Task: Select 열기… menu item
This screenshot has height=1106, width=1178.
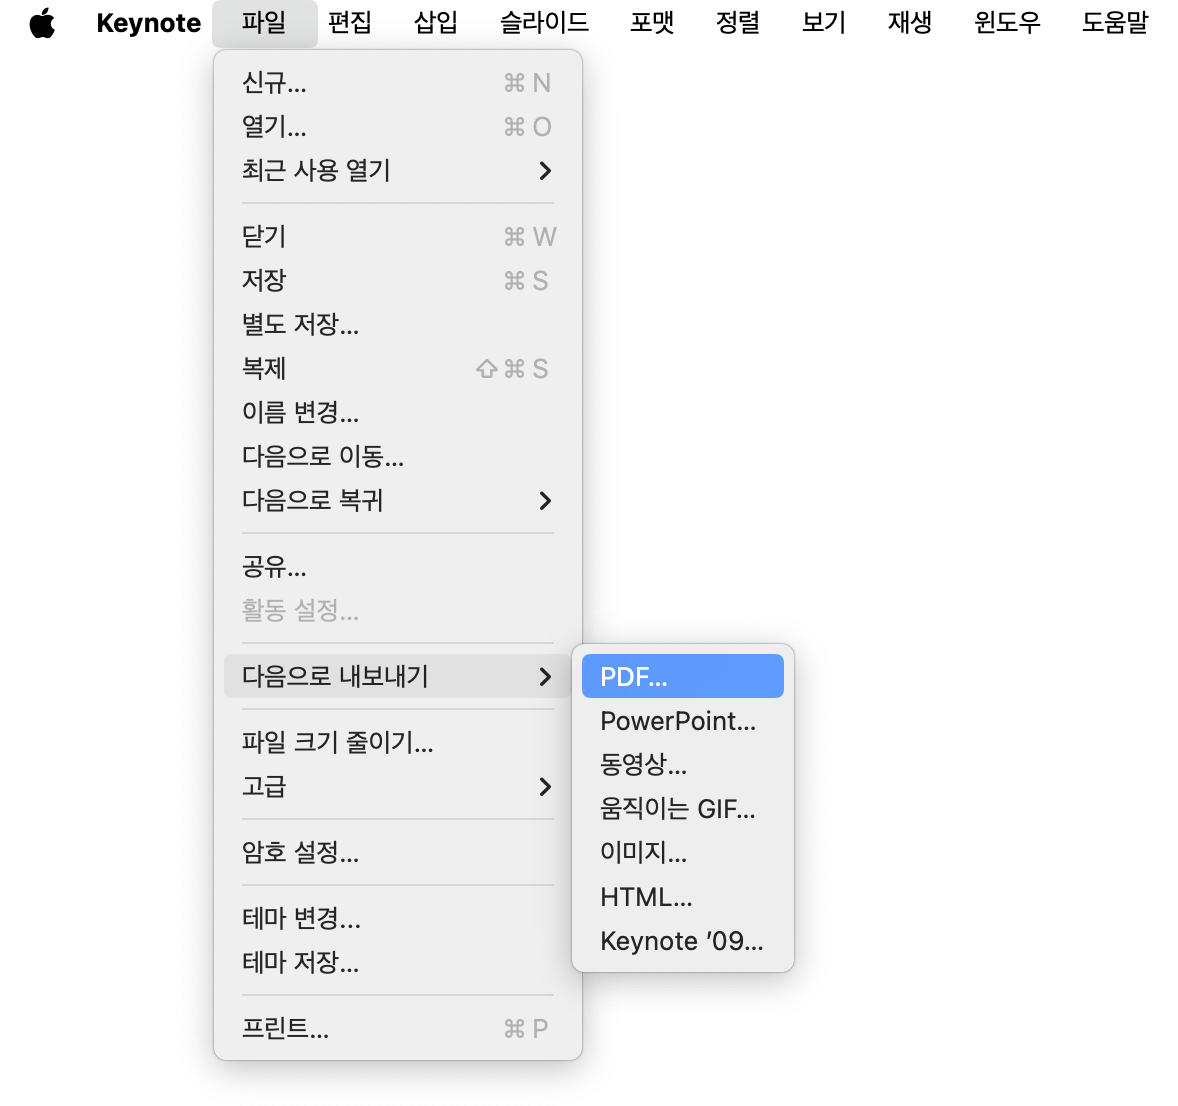Action: click(x=397, y=126)
